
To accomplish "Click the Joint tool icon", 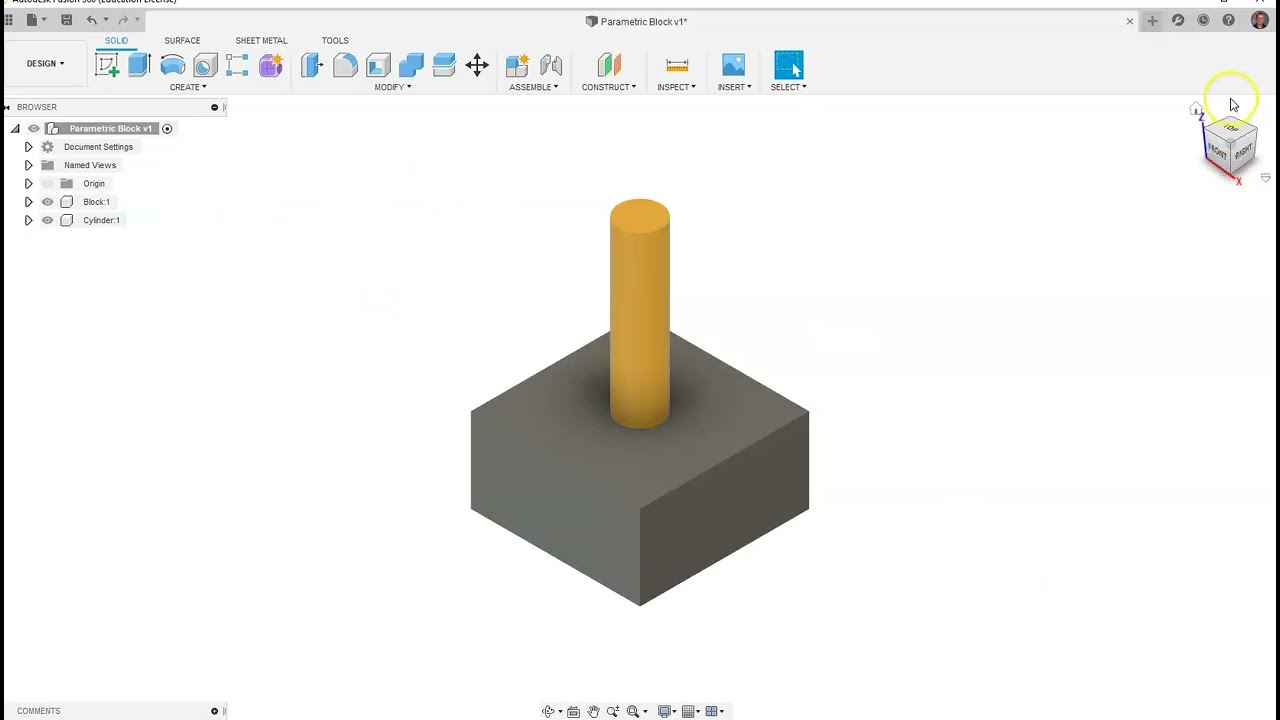I will (x=551, y=66).
